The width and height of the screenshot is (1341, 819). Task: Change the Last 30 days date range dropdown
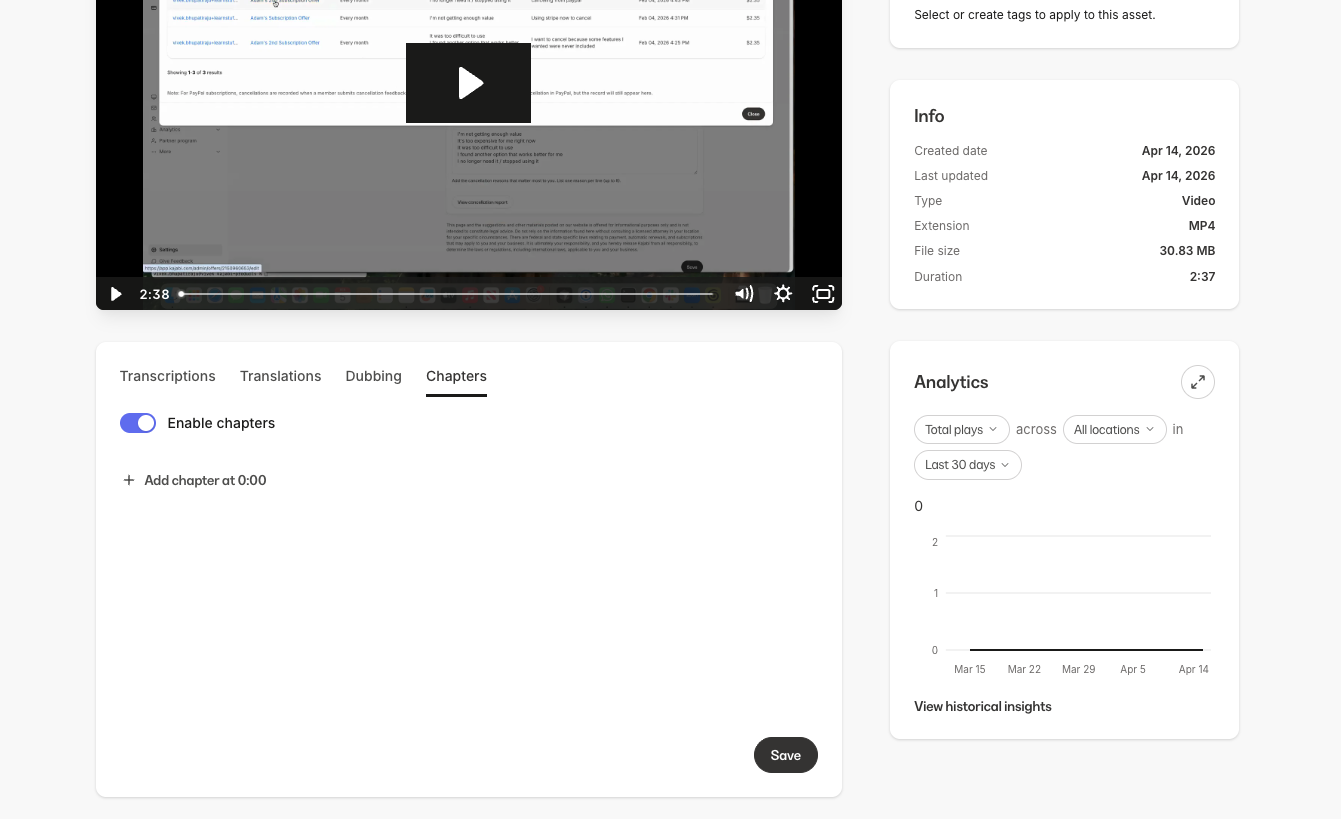967,464
